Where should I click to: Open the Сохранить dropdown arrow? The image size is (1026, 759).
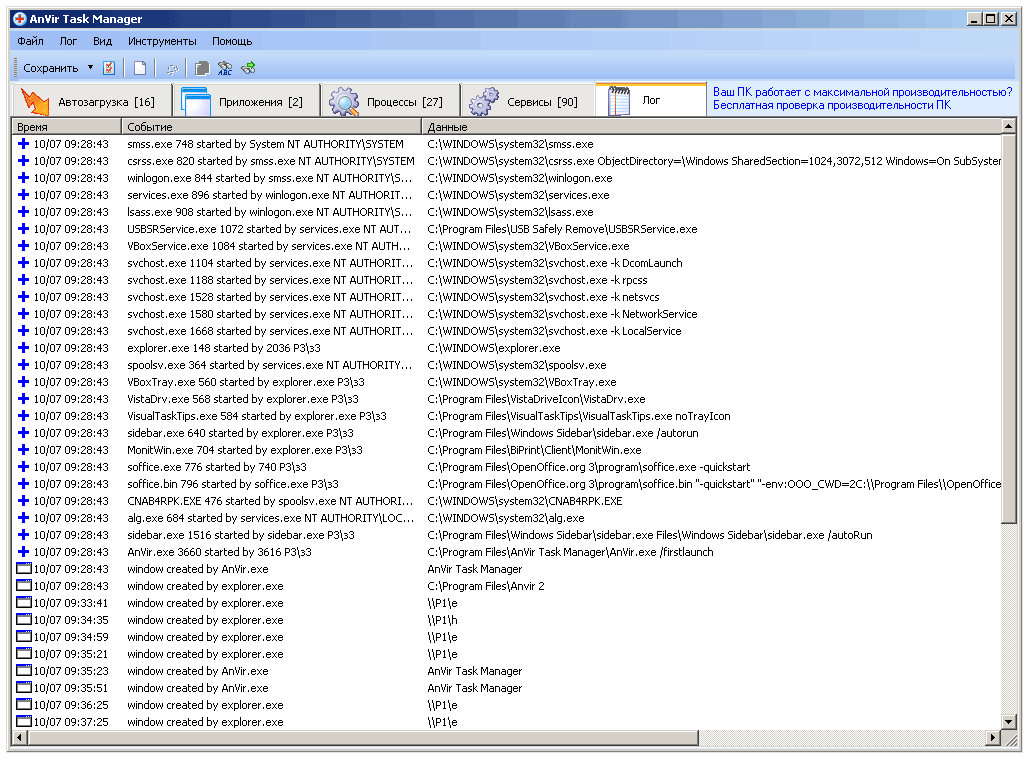pos(90,68)
